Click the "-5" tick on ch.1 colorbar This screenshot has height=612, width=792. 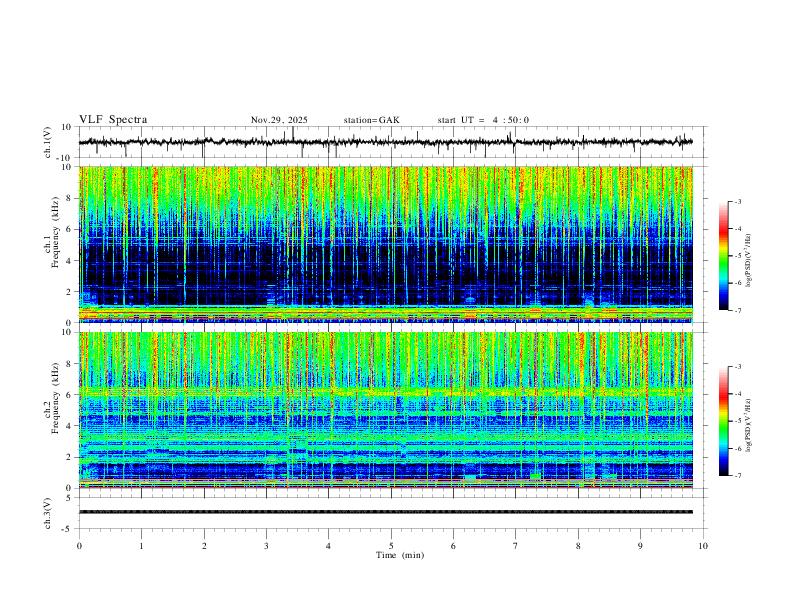click(x=737, y=256)
